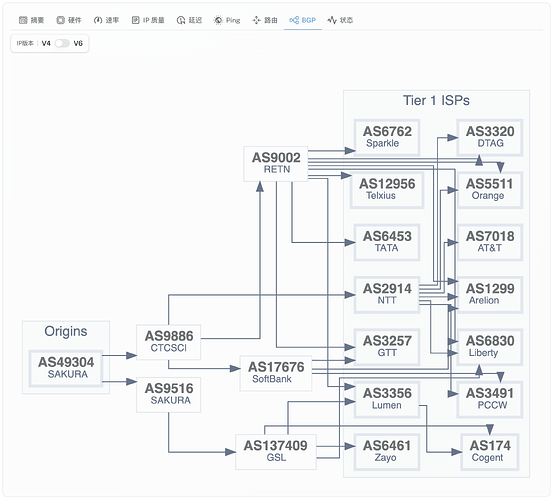Click the AS12956 Telxius node
Viewport: 553px width, 500px height.
coord(387,190)
